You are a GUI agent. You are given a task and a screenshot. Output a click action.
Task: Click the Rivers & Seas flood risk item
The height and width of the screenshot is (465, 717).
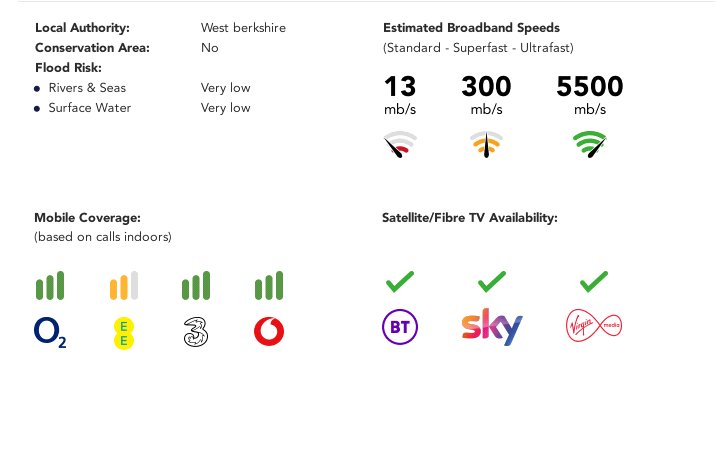click(87, 88)
